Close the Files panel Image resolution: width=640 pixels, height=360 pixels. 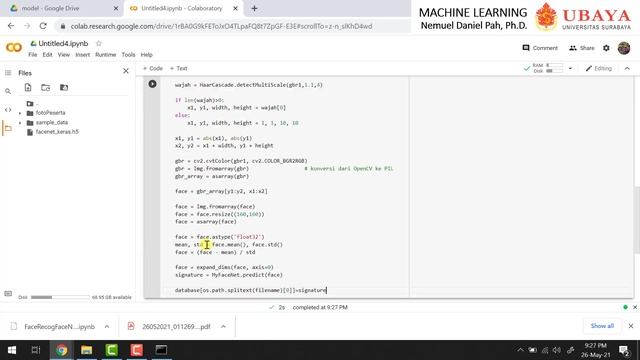coord(126,71)
